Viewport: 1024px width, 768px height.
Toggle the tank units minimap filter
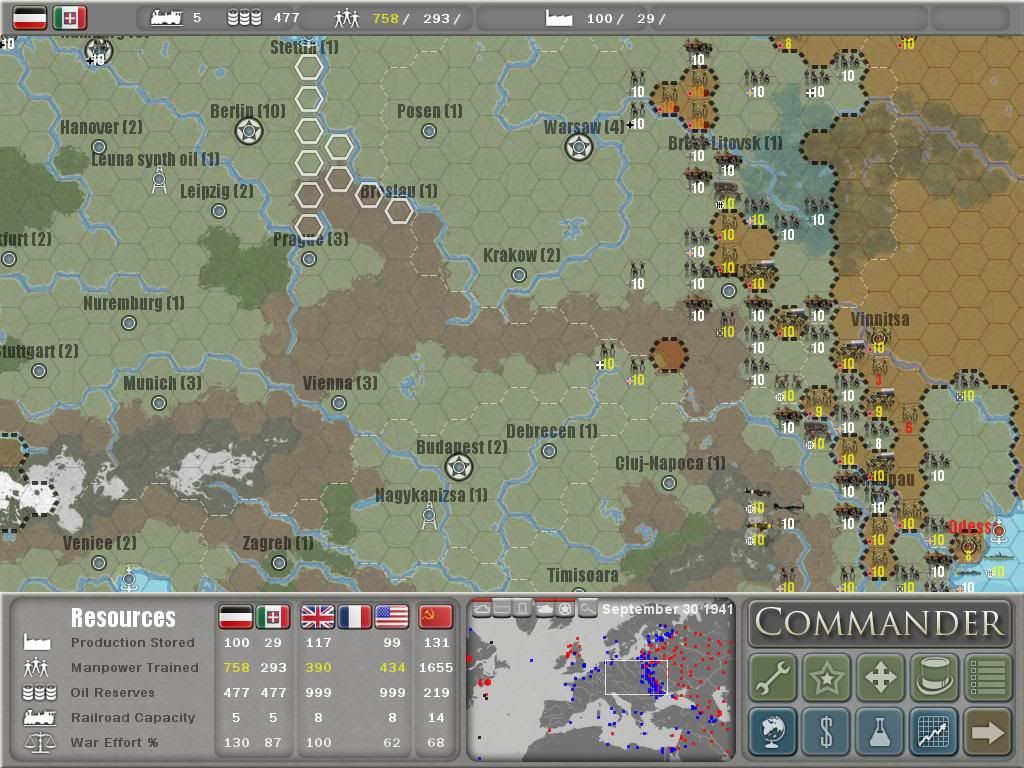(544, 609)
